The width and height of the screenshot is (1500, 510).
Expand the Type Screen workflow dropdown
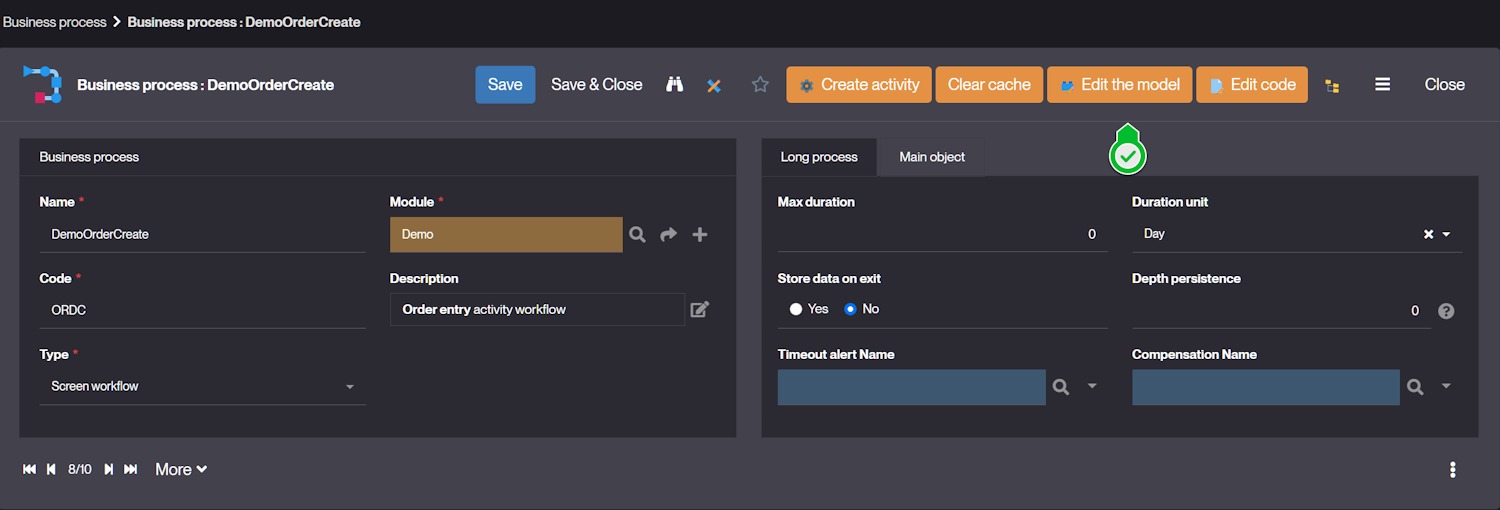click(x=349, y=387)
